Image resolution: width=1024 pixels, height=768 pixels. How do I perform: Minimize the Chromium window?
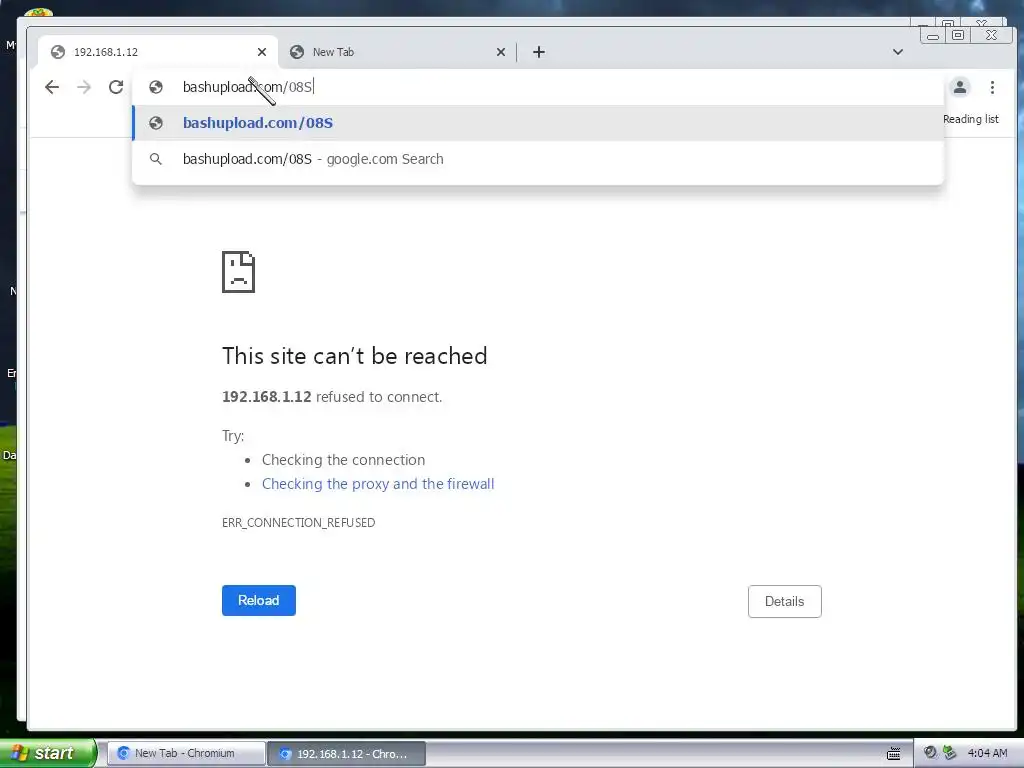click(933, 35)
